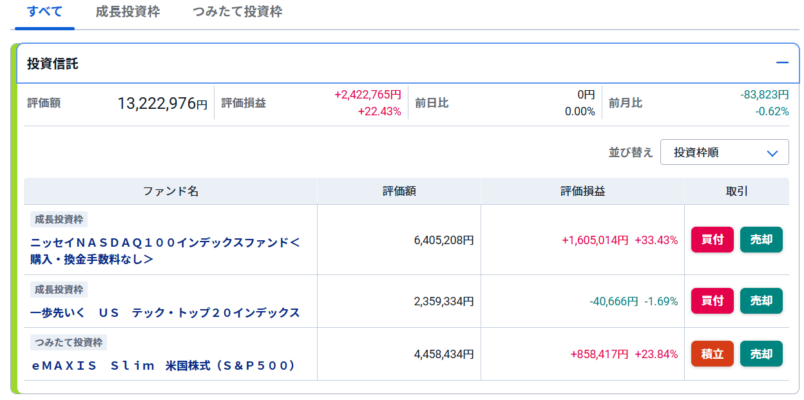Click 買付 for US テック・トップ20 fund
The image size is (804, 400).
tap(712, 301)
